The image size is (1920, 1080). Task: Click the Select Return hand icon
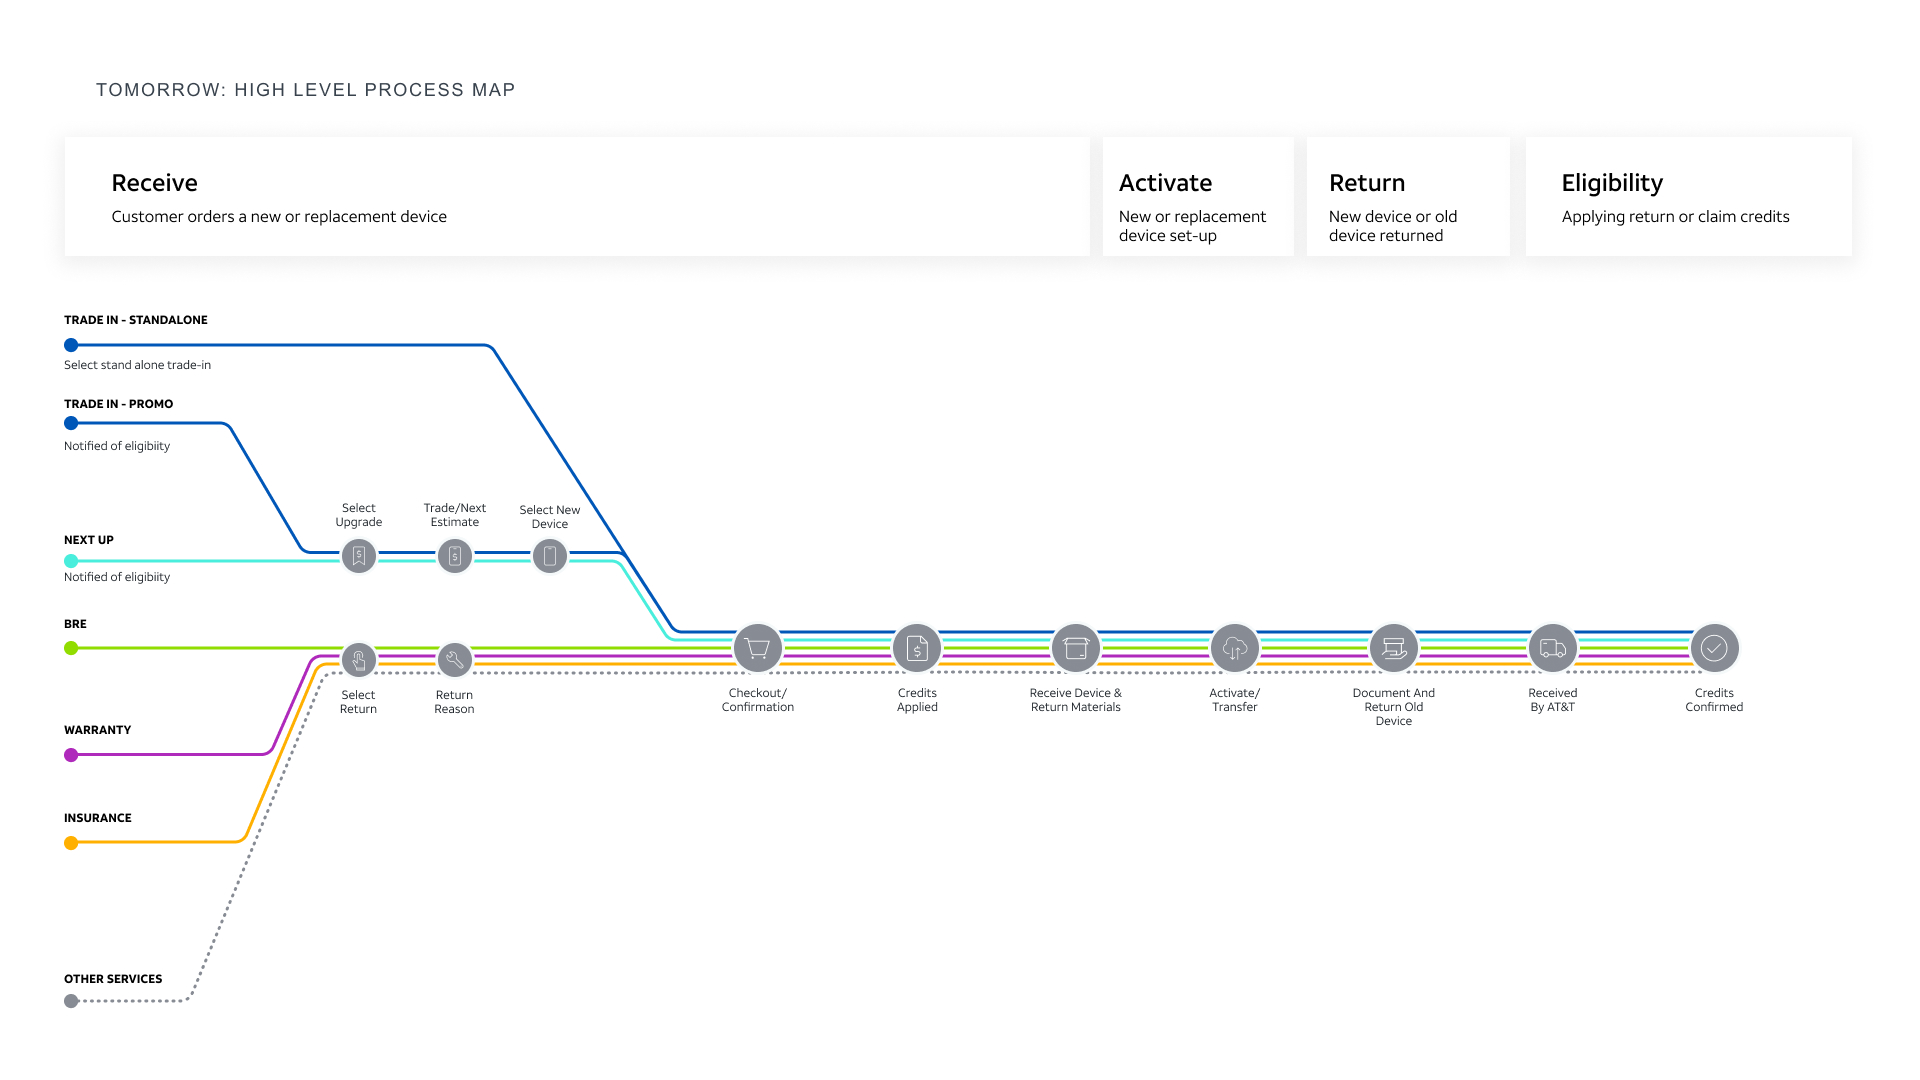pos(359,660)
